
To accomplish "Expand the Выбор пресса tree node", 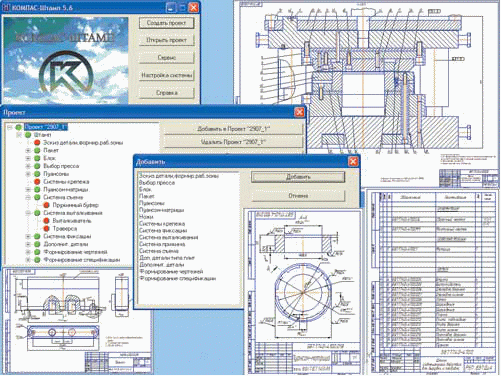I will click(28, 166).
